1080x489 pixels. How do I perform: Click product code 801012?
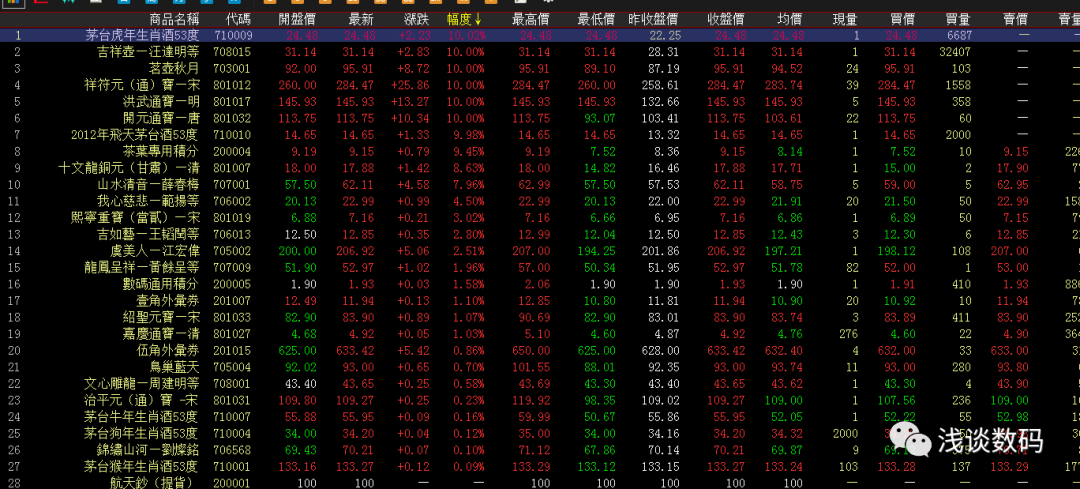[233, 85]
